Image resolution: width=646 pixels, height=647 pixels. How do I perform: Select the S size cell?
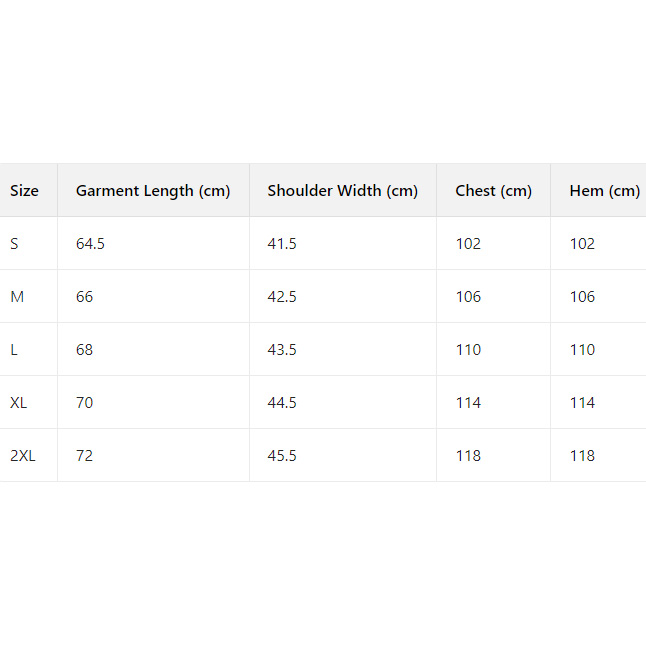click(15, 244)
